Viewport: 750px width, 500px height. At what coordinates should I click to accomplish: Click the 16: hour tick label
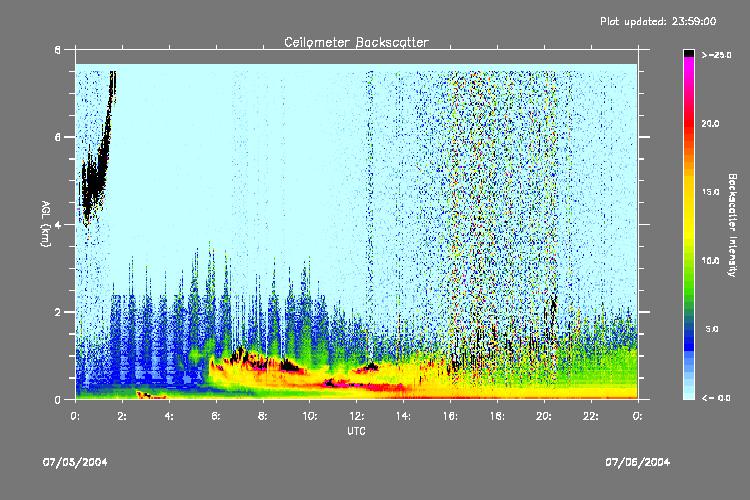coord(450,416)
